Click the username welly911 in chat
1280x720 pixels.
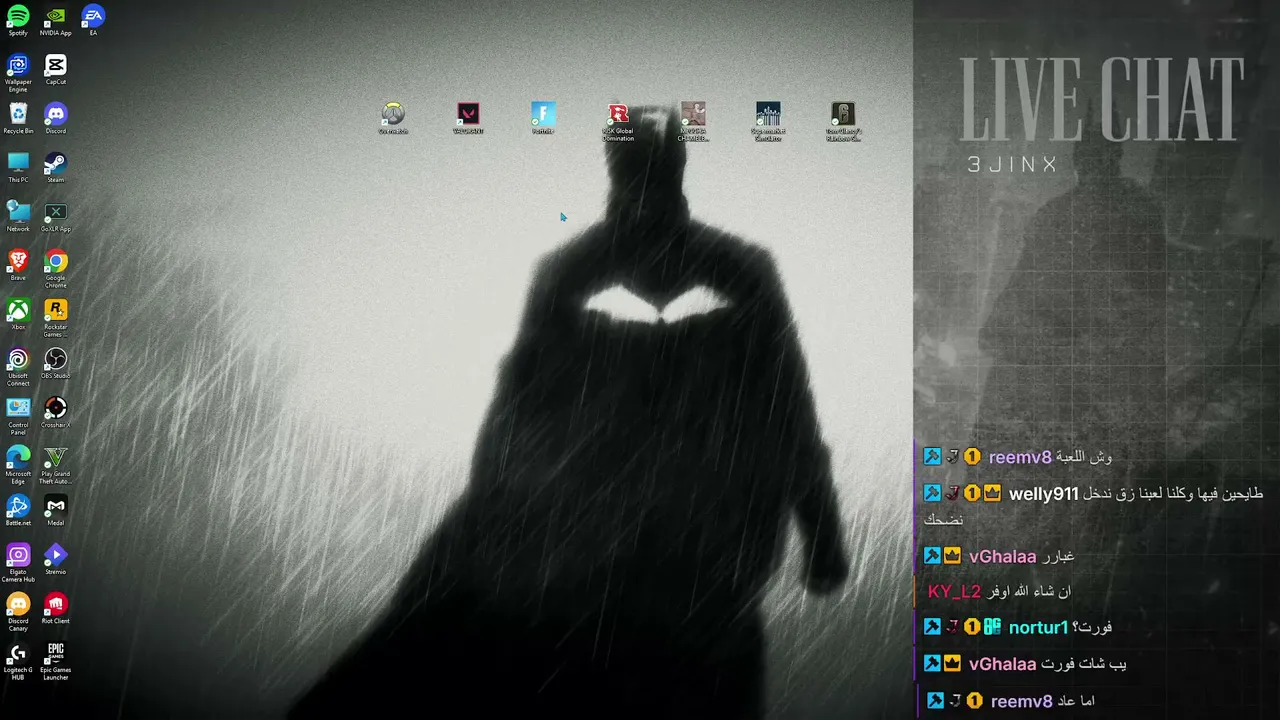pyautogui.click(x=1043, y=494)
